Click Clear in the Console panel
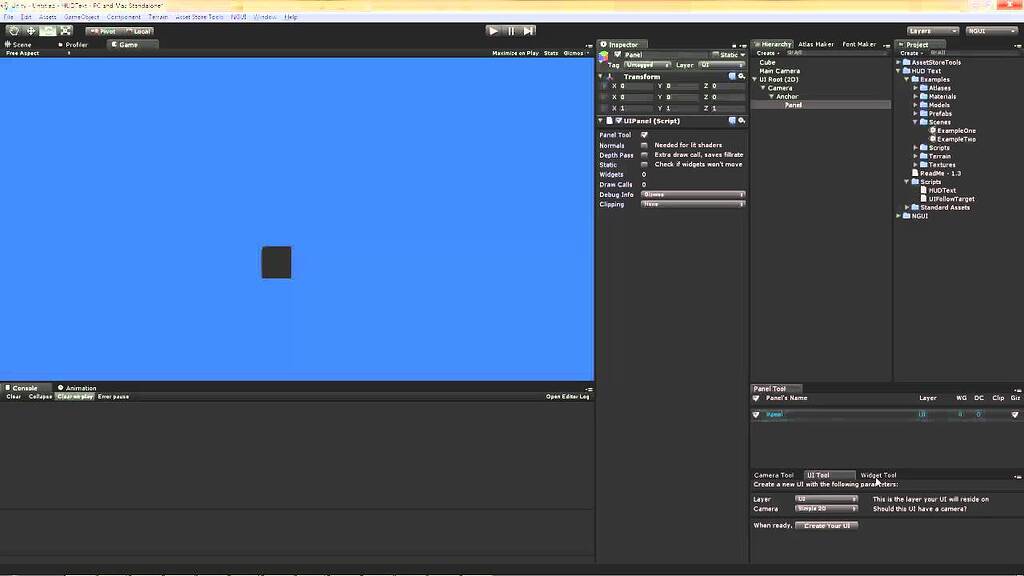The width and height of the screenshot is (1024, 576). (12, 396)
